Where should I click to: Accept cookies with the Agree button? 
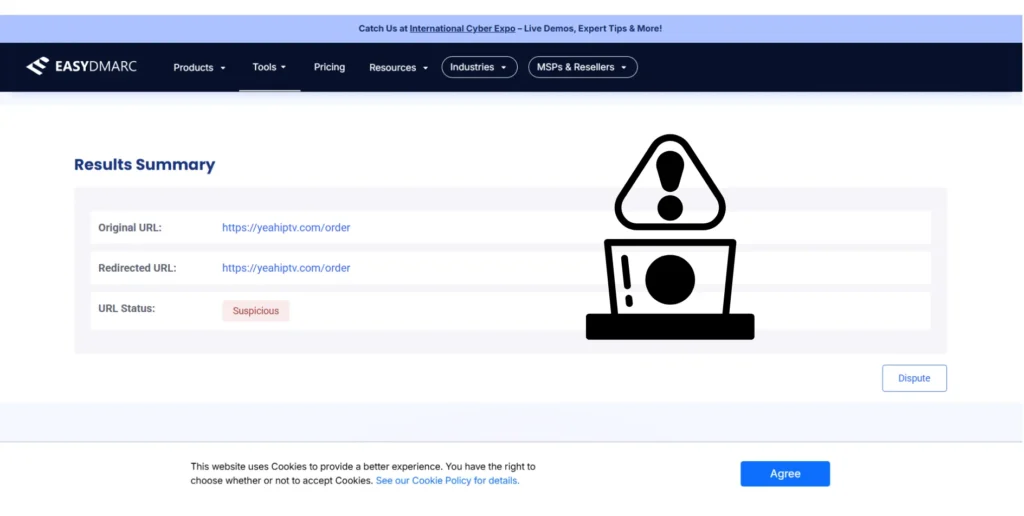click(785, 474)
